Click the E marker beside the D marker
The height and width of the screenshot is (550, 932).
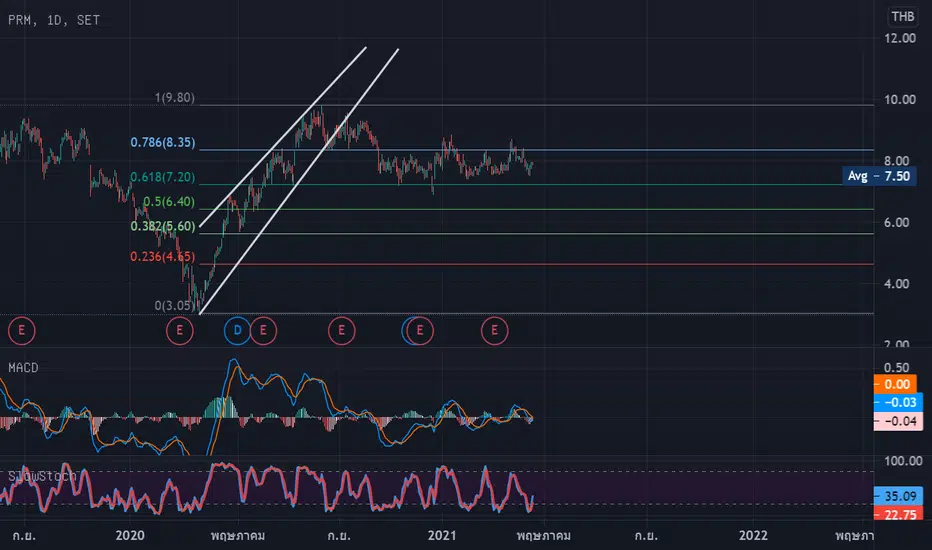pos(263,331)
